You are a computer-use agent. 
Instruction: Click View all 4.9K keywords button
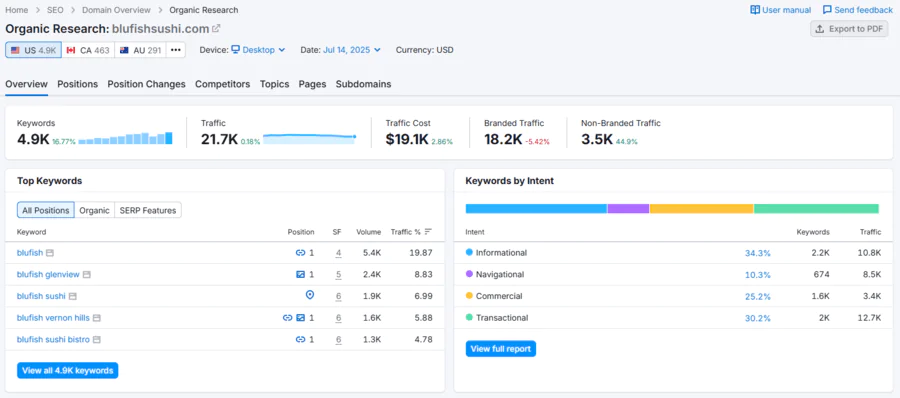tap(68, 370)
